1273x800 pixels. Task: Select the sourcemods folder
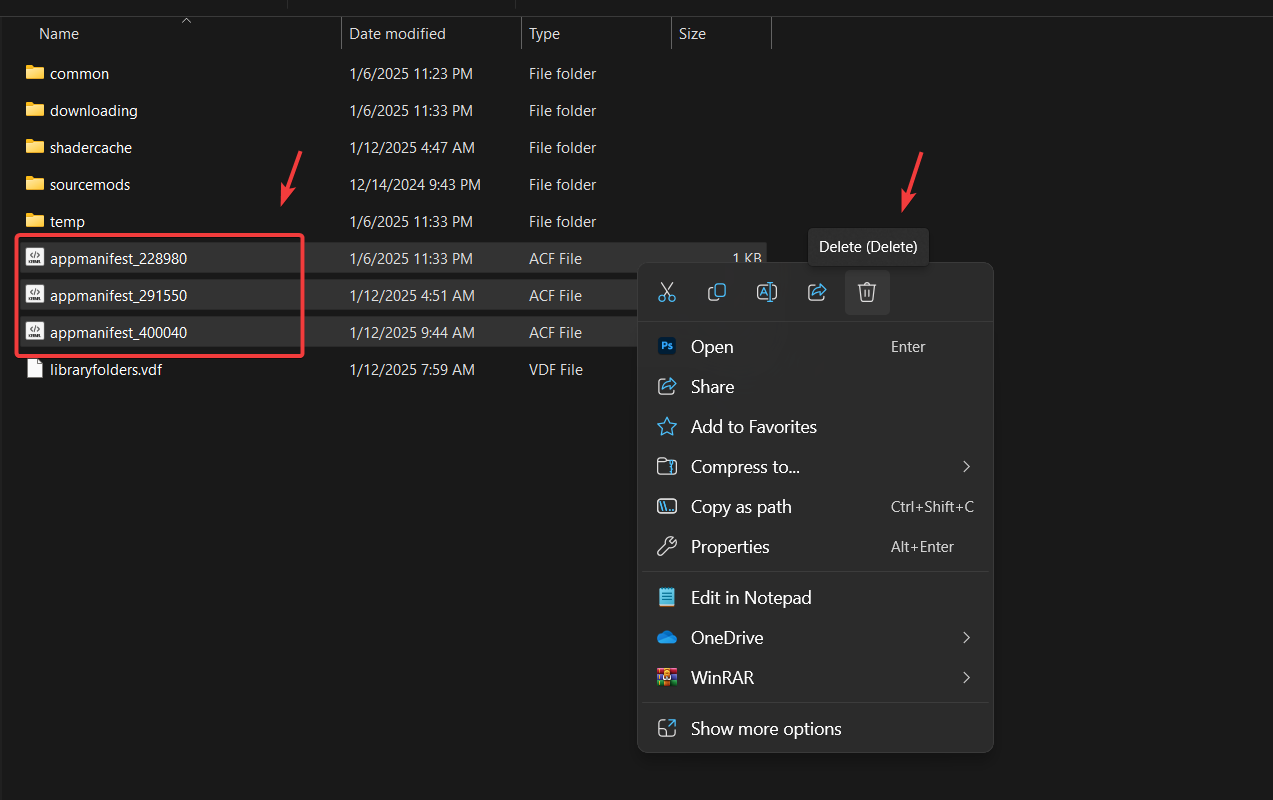tap(90, 185)
